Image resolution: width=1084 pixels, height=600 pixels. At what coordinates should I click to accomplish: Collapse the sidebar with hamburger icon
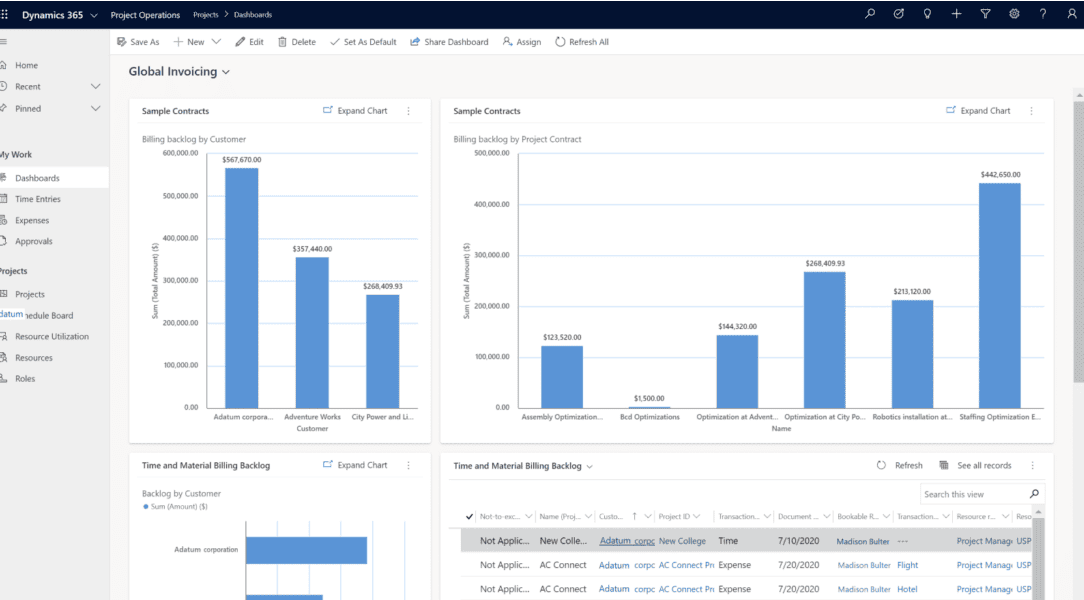[x=3, y=41]
